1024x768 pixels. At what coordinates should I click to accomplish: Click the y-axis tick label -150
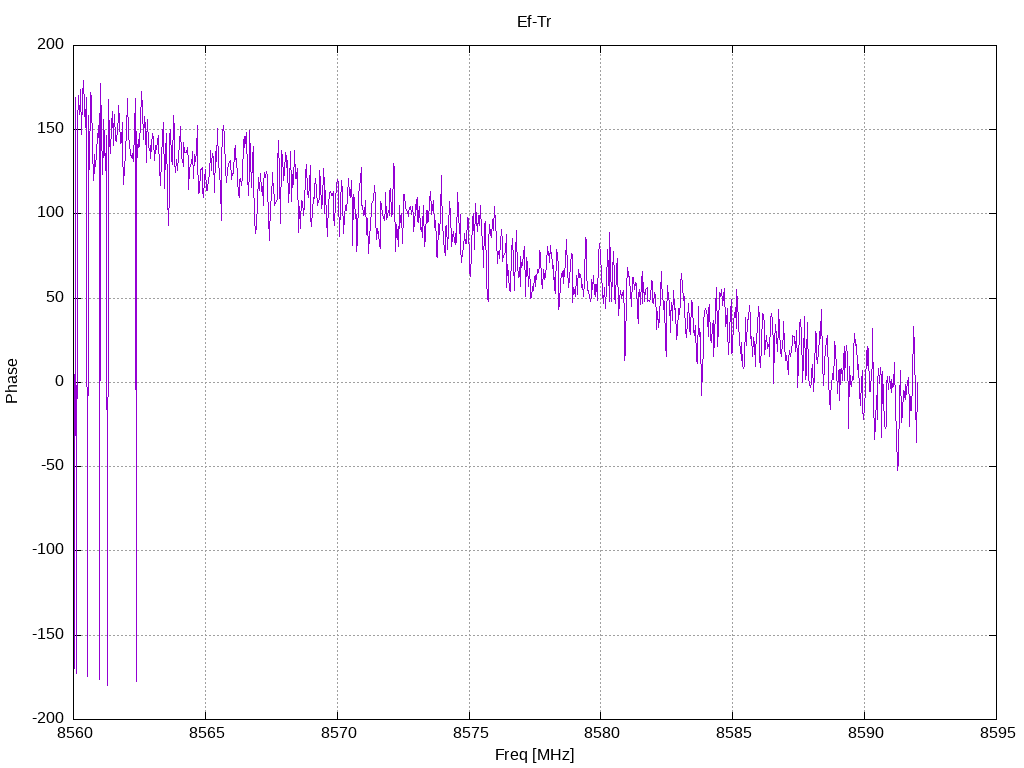pos(48,634)
